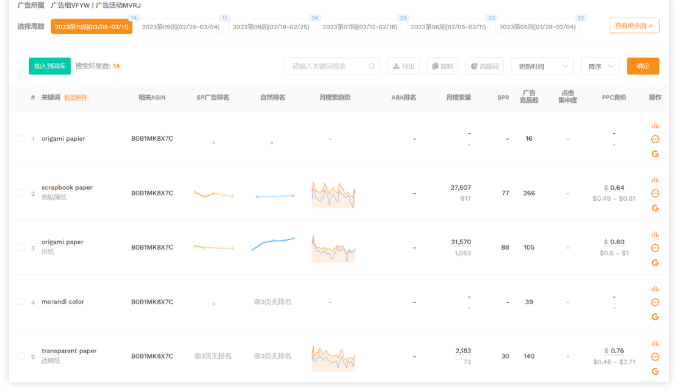Click Google search icon for scrapbook paper
Viewport: 675px width, 389px height.
tap(655, 208)
